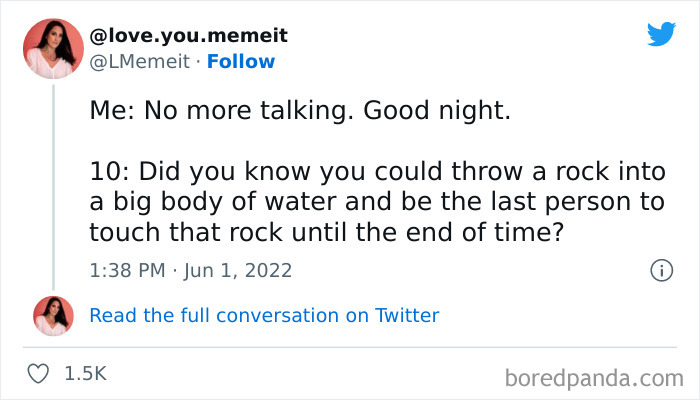Click the 1.5K likes count
Screen dimensions: 700x400
85,373
